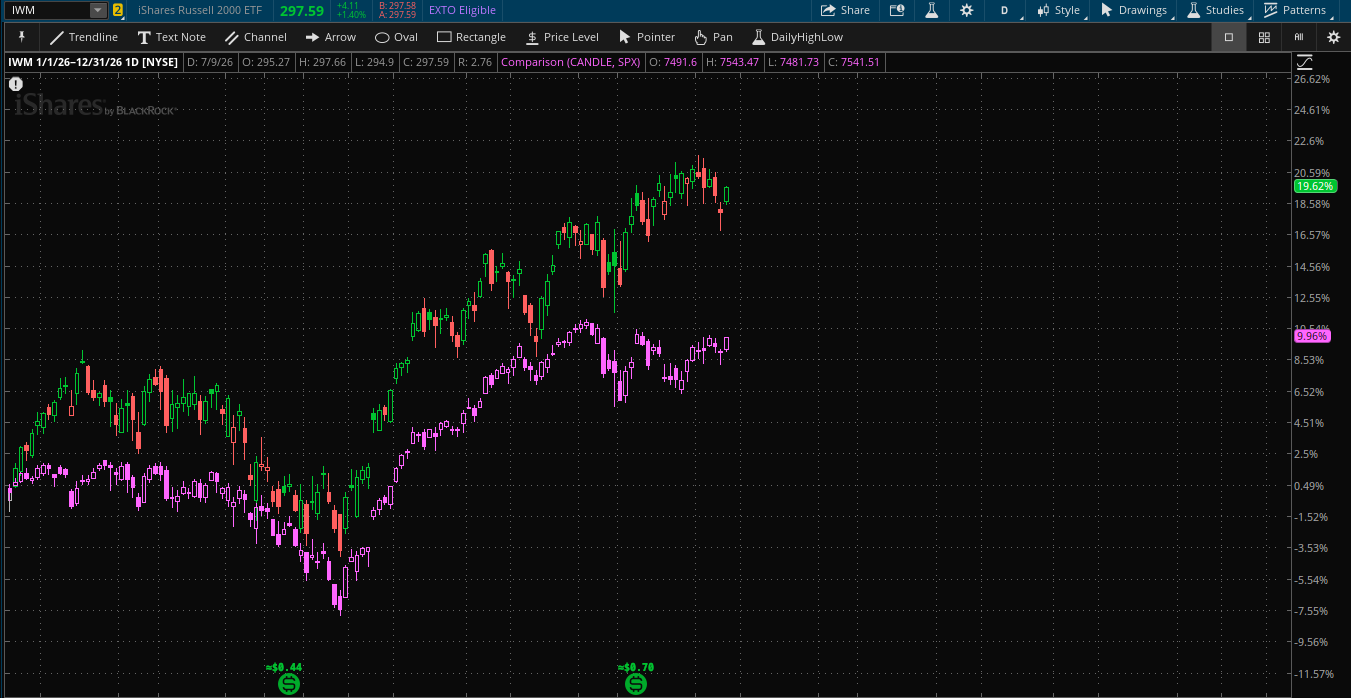Screen dimensions: 1351x698
Task: Click the O: 295.27 open value
Action: click(x=266, y=62)
